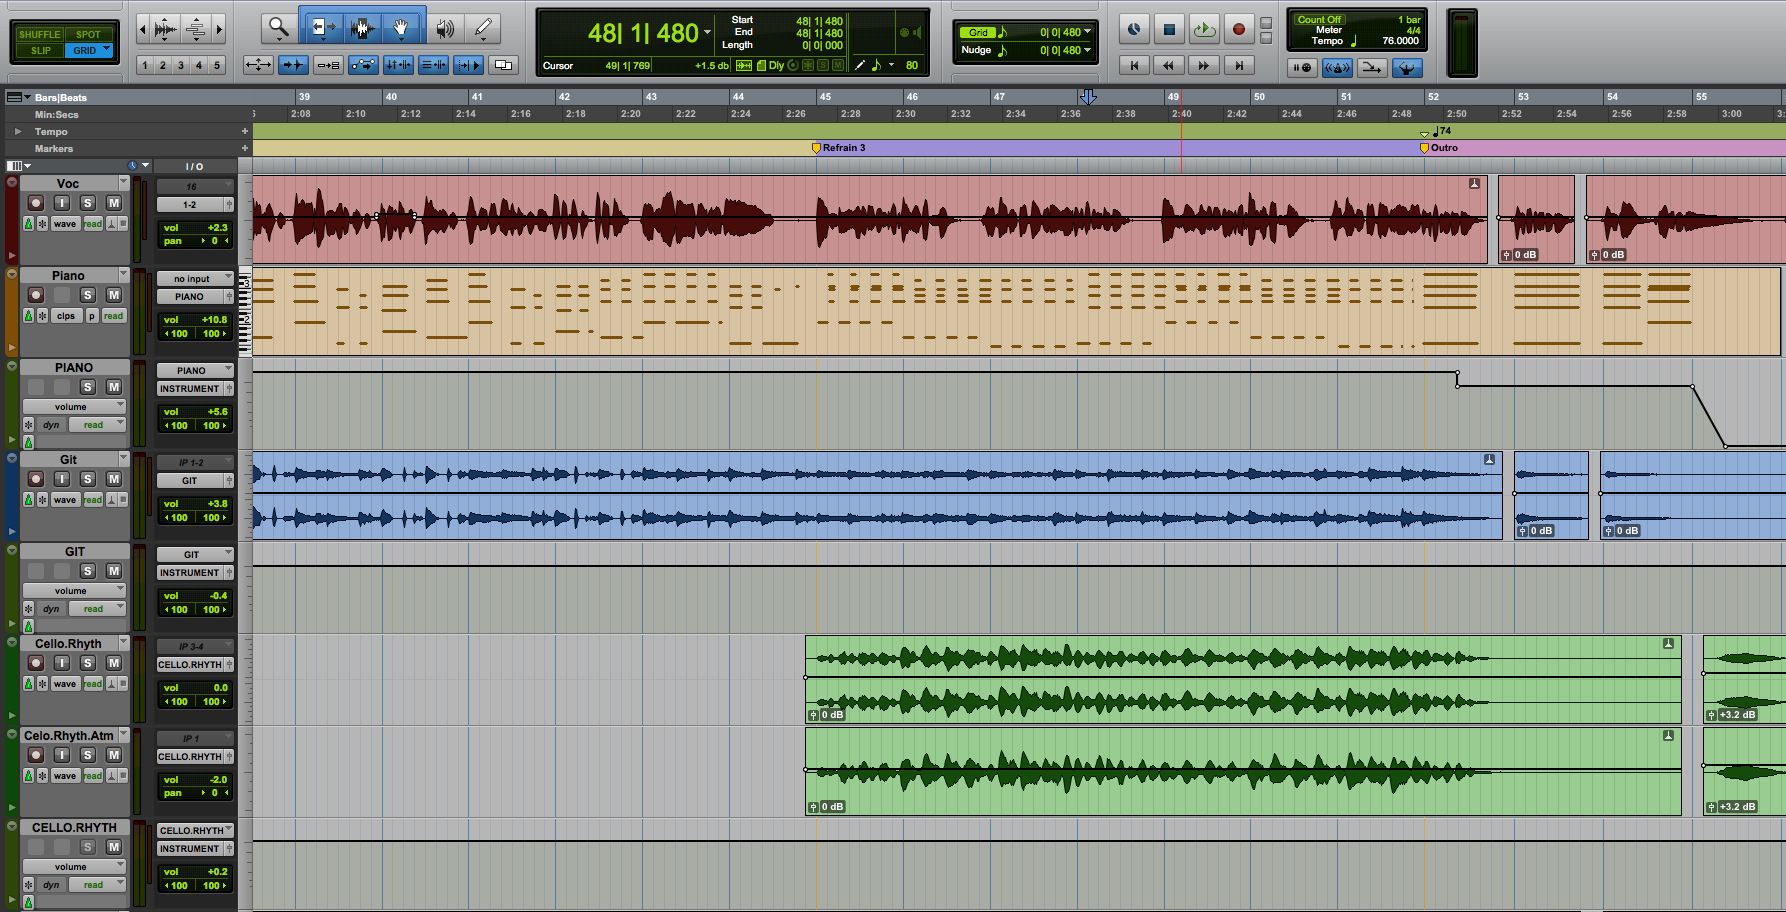Select the Grabber hand tool
The width and height of the screenshot is (1786, 912).
coord(400,29)
